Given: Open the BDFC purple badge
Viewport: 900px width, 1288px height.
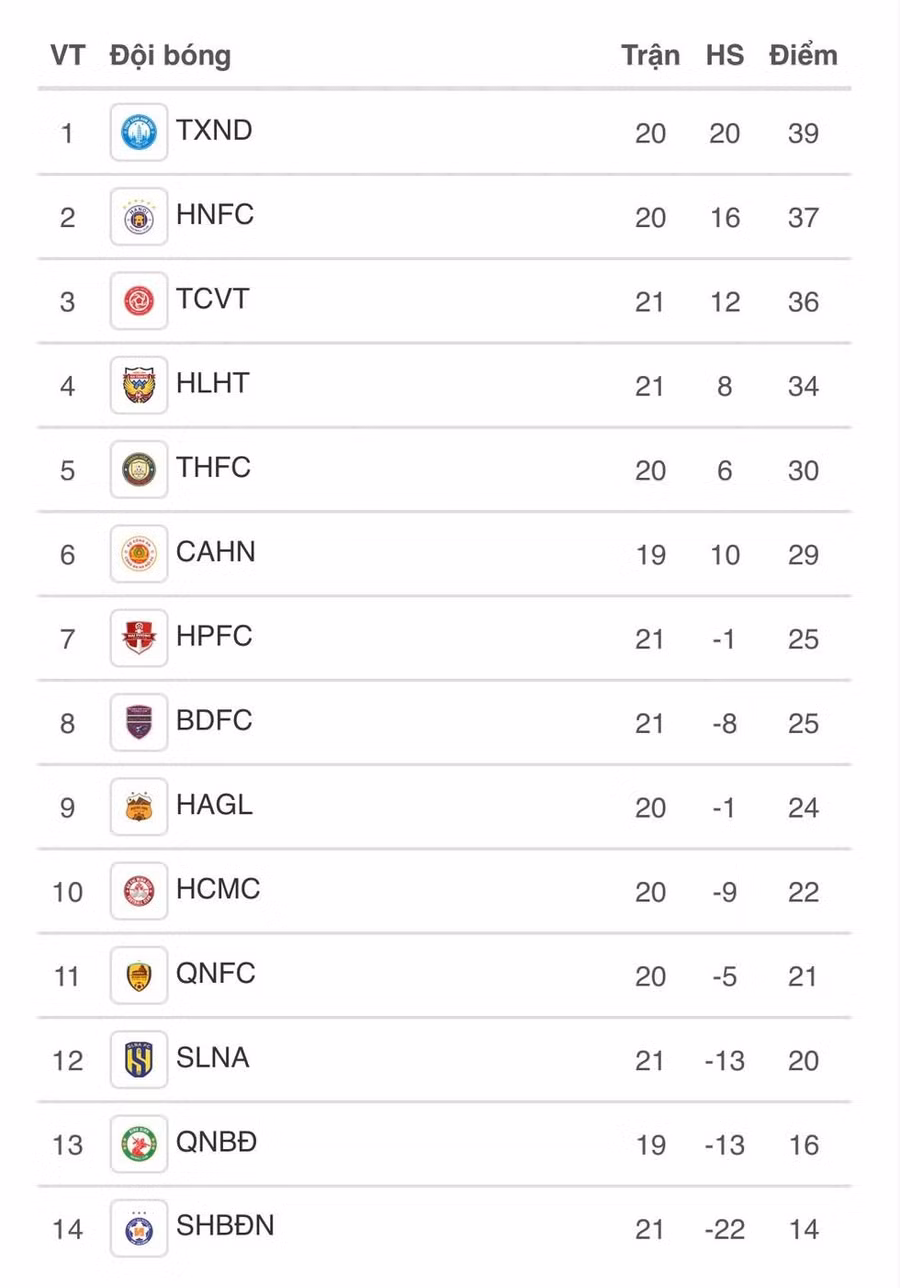Looking at the screenshot, I should tap(139, 722).
